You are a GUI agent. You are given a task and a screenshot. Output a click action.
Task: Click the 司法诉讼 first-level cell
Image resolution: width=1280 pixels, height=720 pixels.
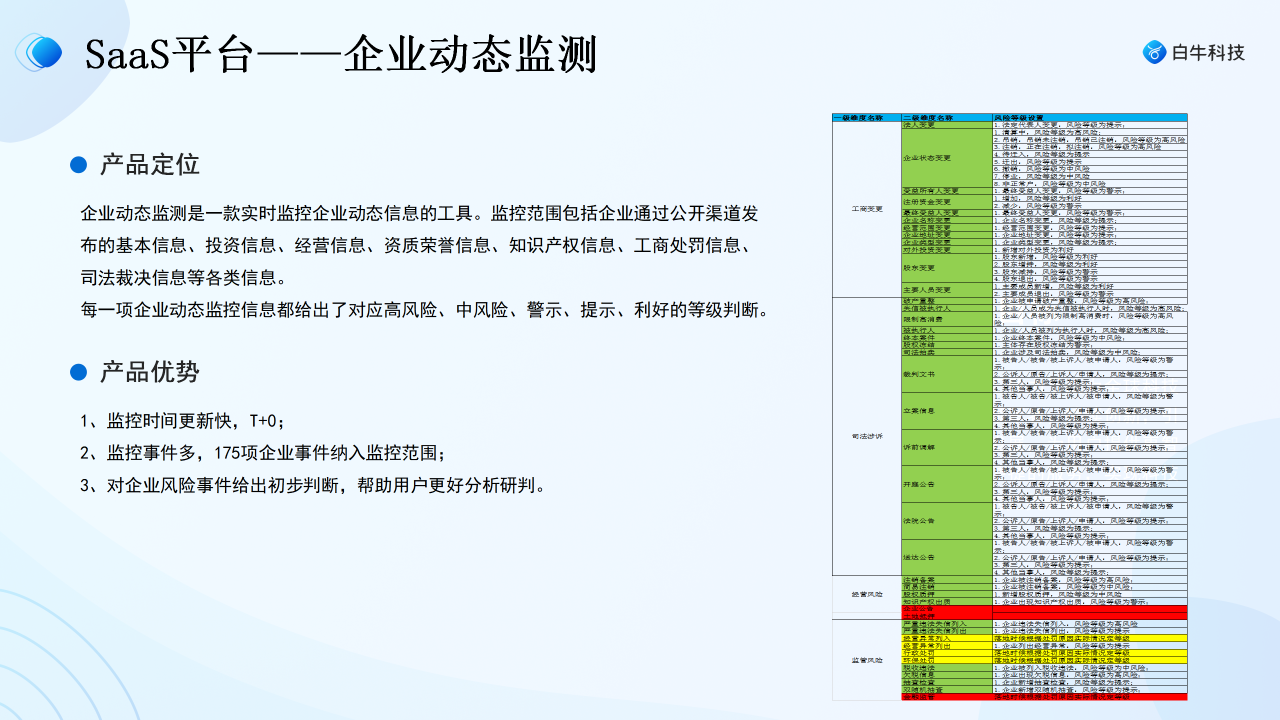pos(866,436)
